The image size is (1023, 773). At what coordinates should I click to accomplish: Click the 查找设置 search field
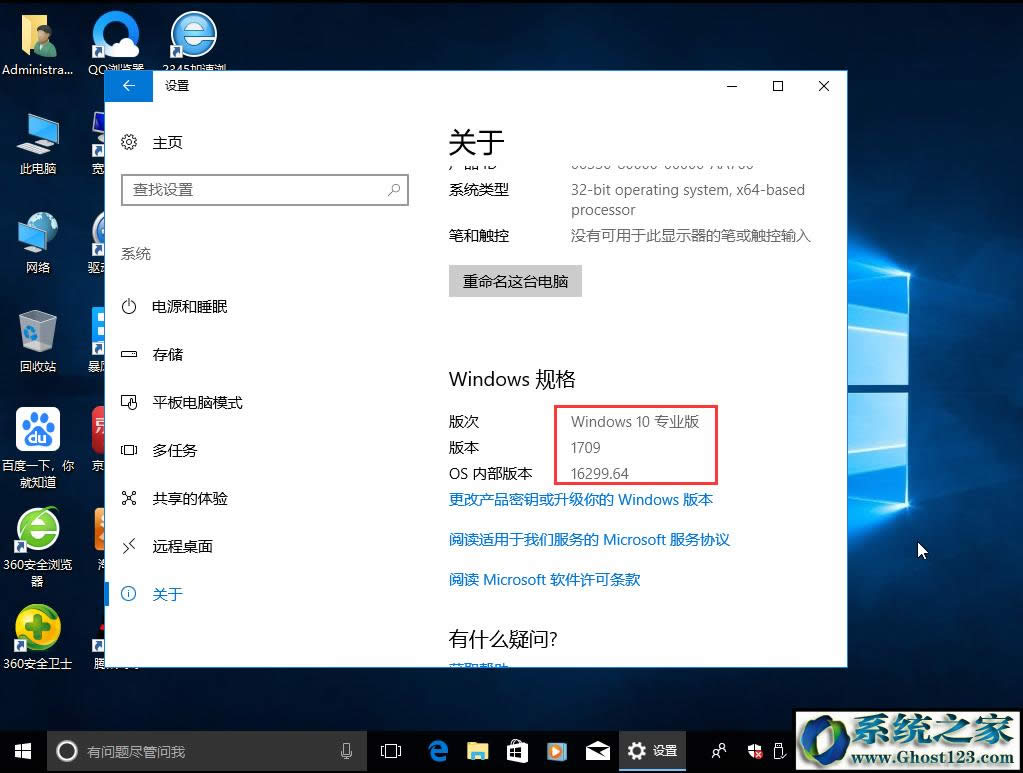coord(264,190)
